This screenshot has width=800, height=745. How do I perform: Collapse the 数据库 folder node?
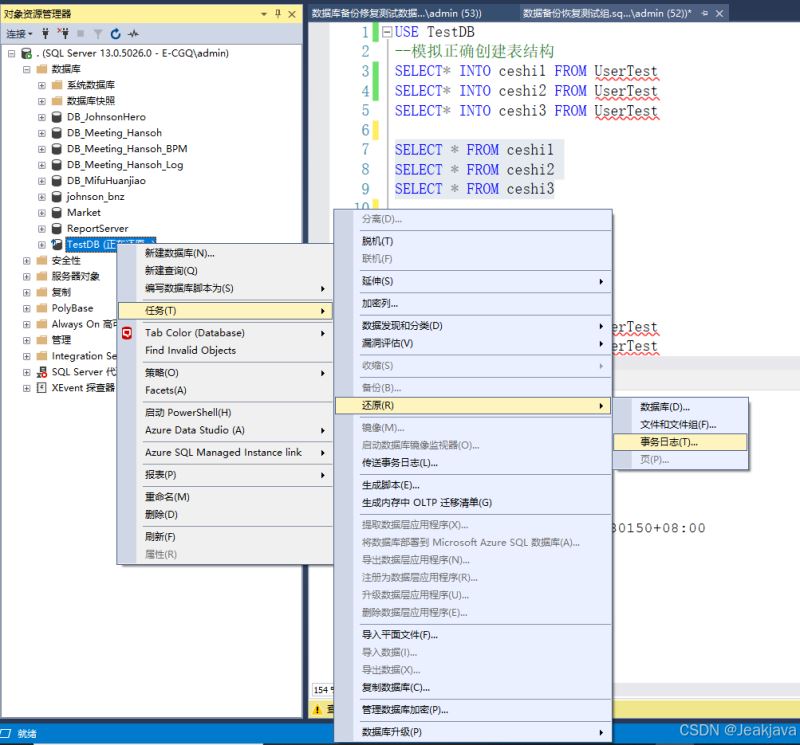coord(27,69)
